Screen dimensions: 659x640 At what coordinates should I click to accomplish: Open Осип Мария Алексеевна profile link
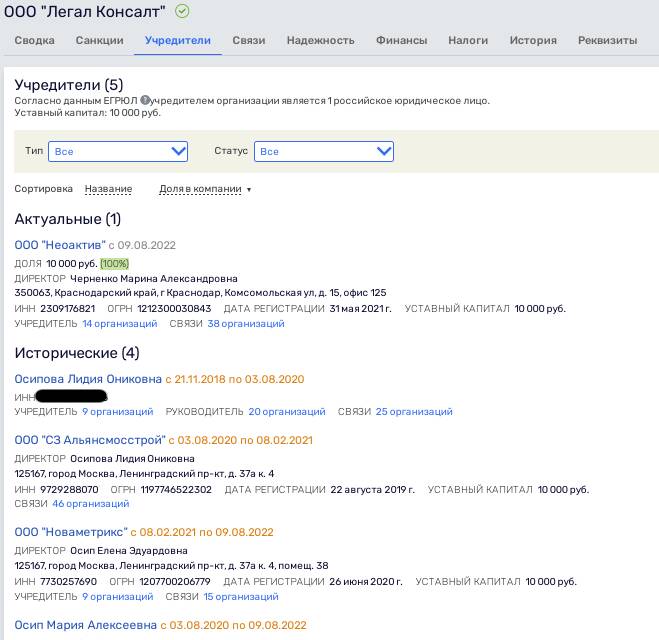click(86, 625)
